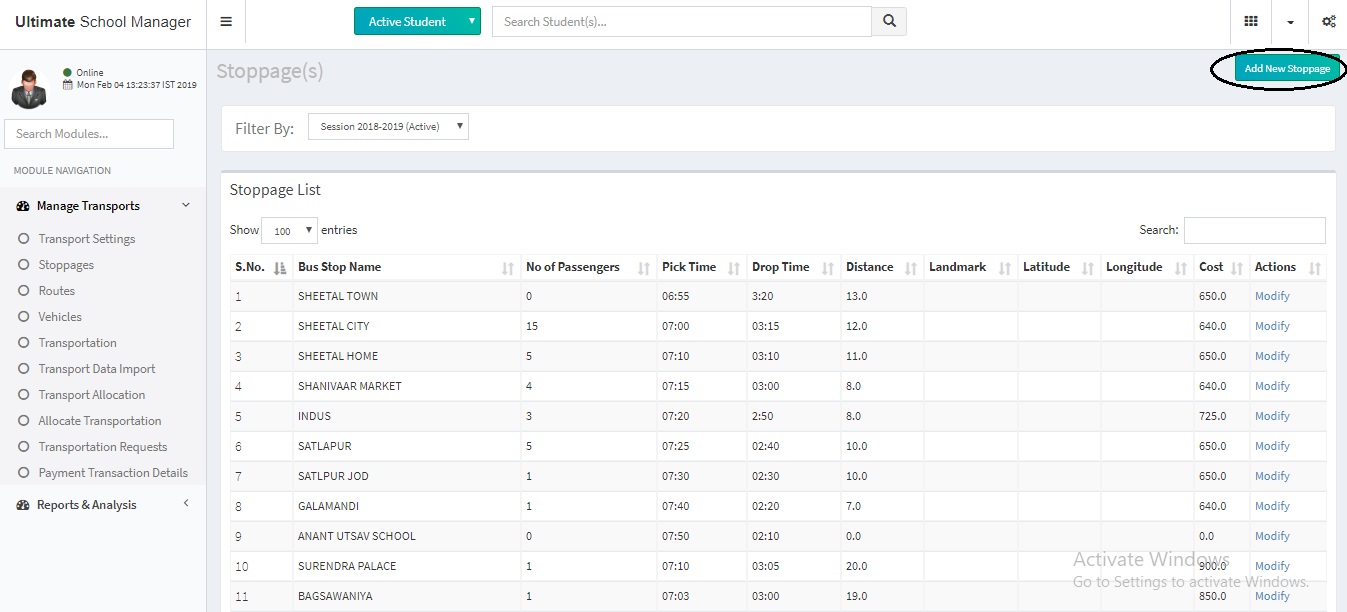Click the Add New Stoppage button
The image size is (1347, 612).
coord(1287,68)
